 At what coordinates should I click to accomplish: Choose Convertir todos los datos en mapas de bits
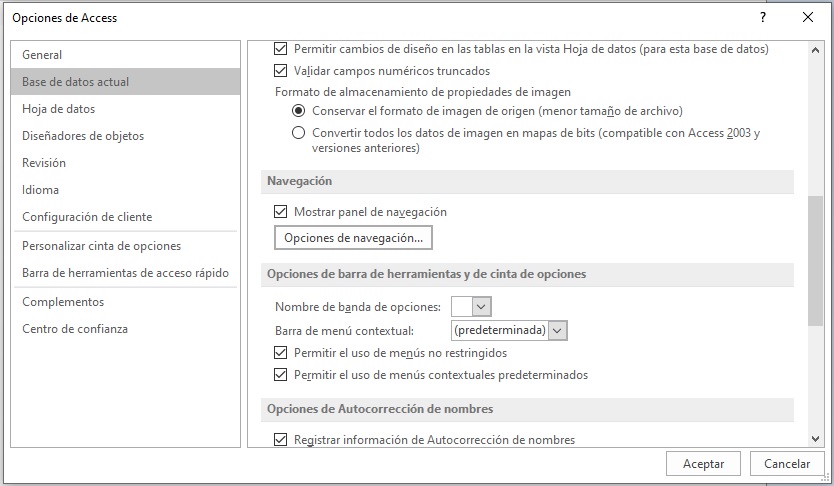click(x=298, y=133)
